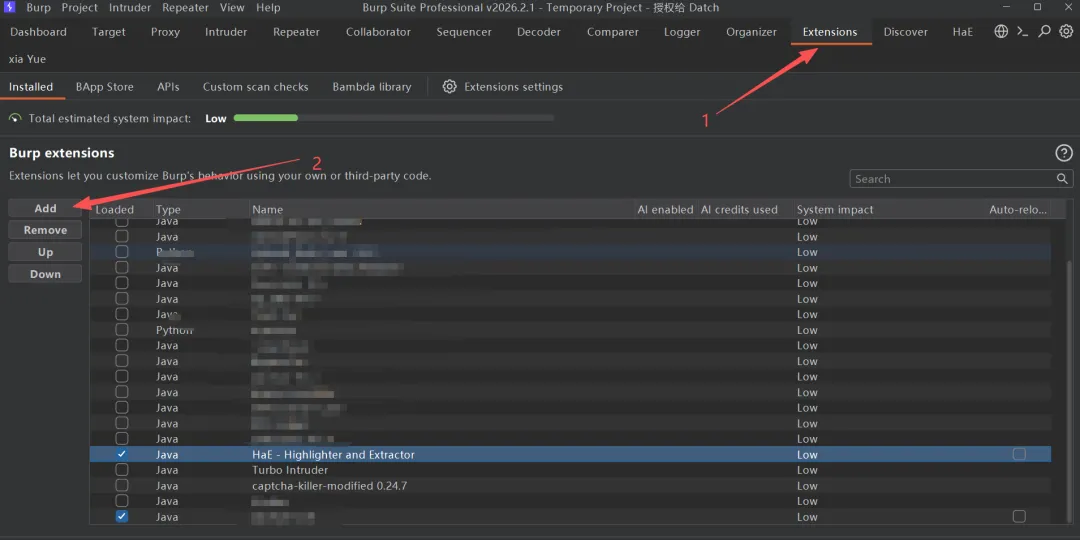Viewport: 1080px width, 540px height.
Task: Open the Project menu
Action: 80,8
